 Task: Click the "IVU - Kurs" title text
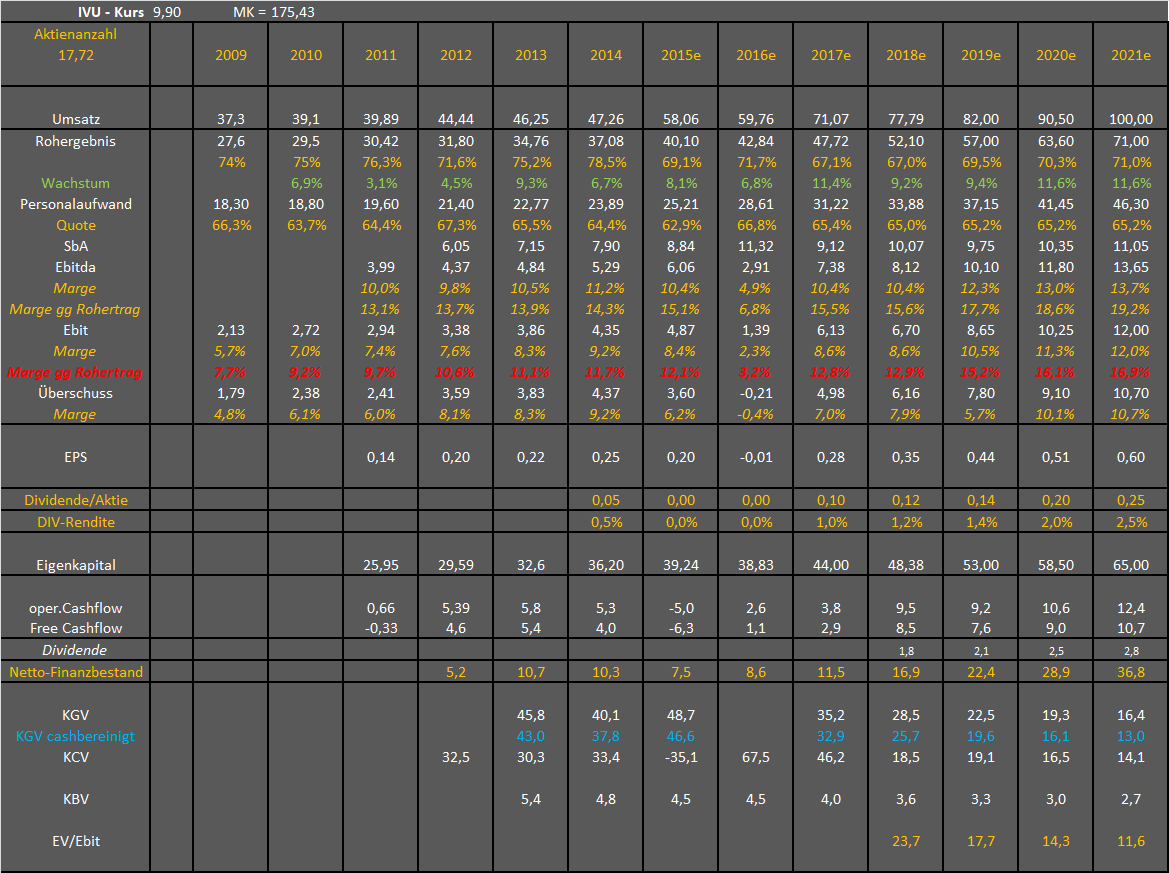110,12
